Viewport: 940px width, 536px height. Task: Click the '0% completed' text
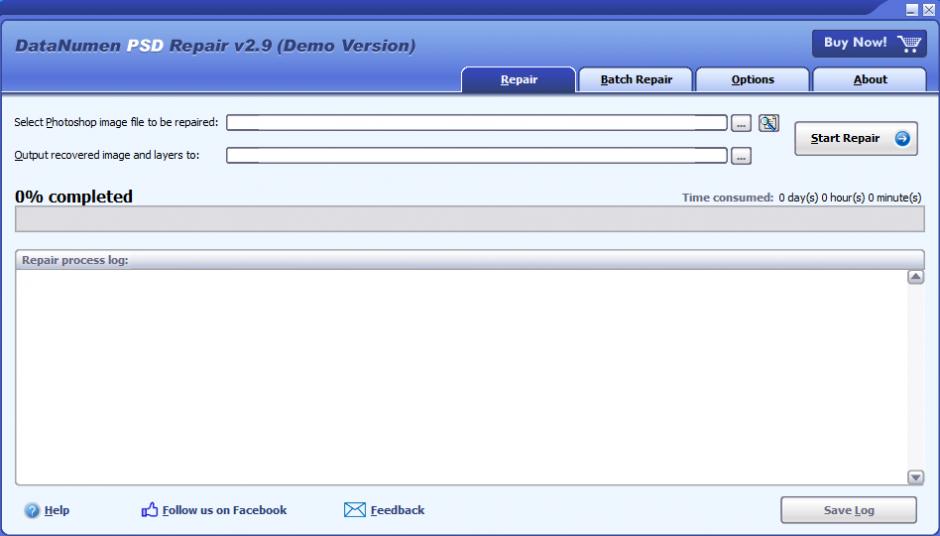coord(74,197)
